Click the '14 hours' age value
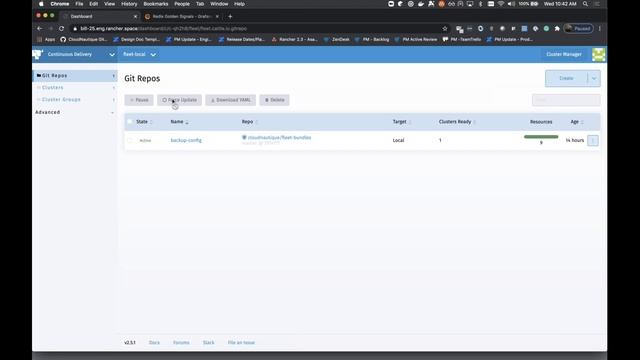This screenshot has height=360, width=640. (575, 140)
